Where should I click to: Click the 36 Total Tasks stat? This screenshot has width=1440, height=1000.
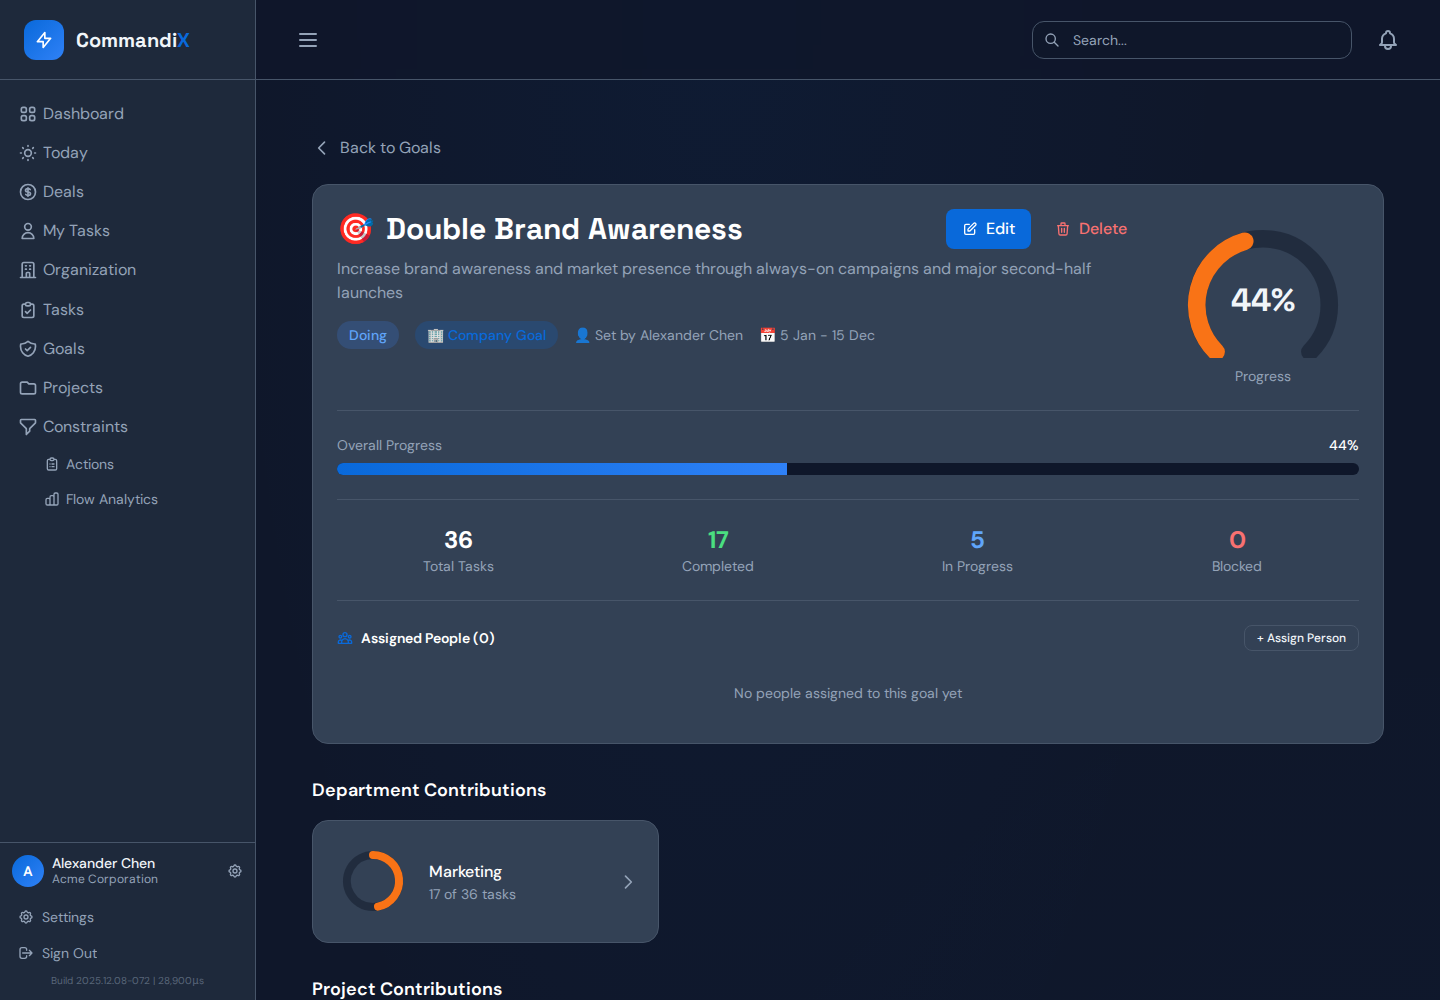point(458,551)
